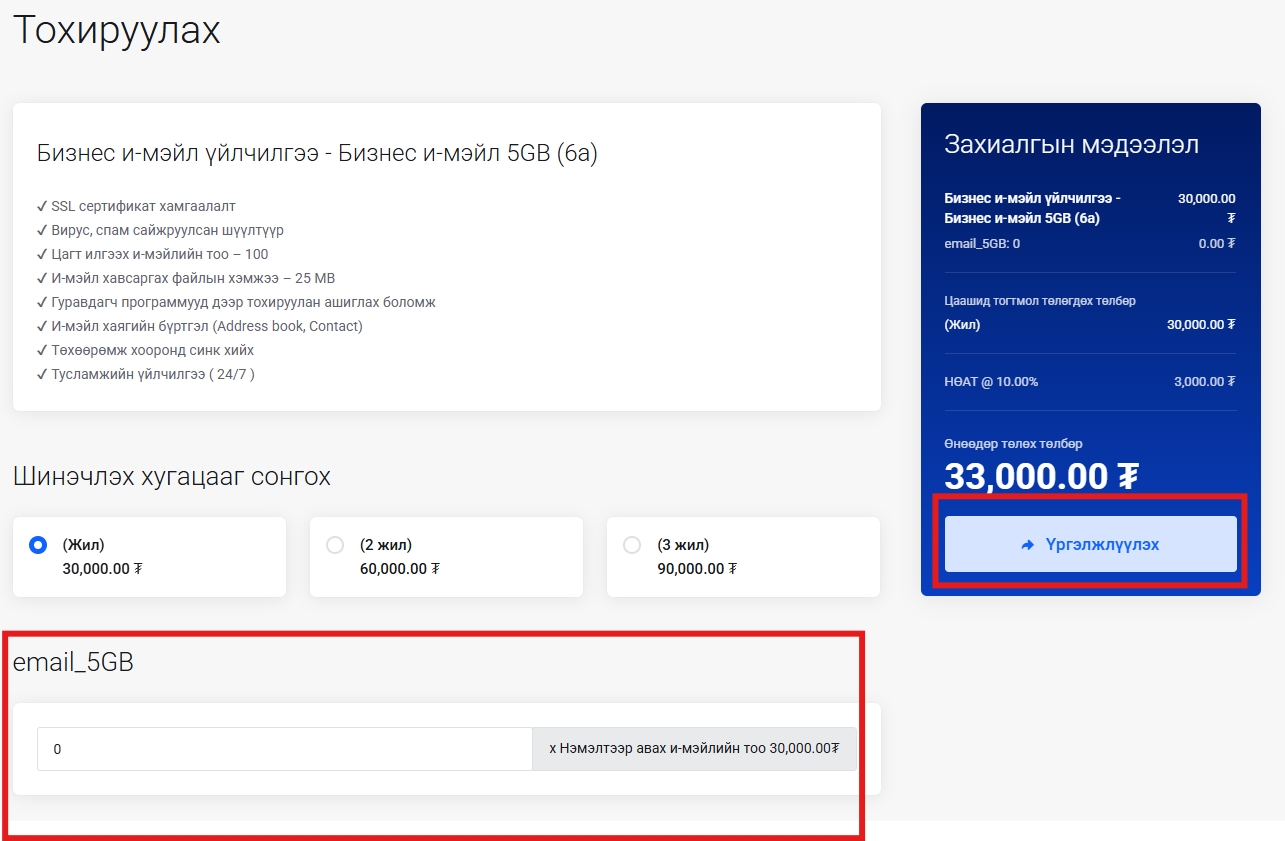Choose the (3 жил) radio option

coord(632,545)
